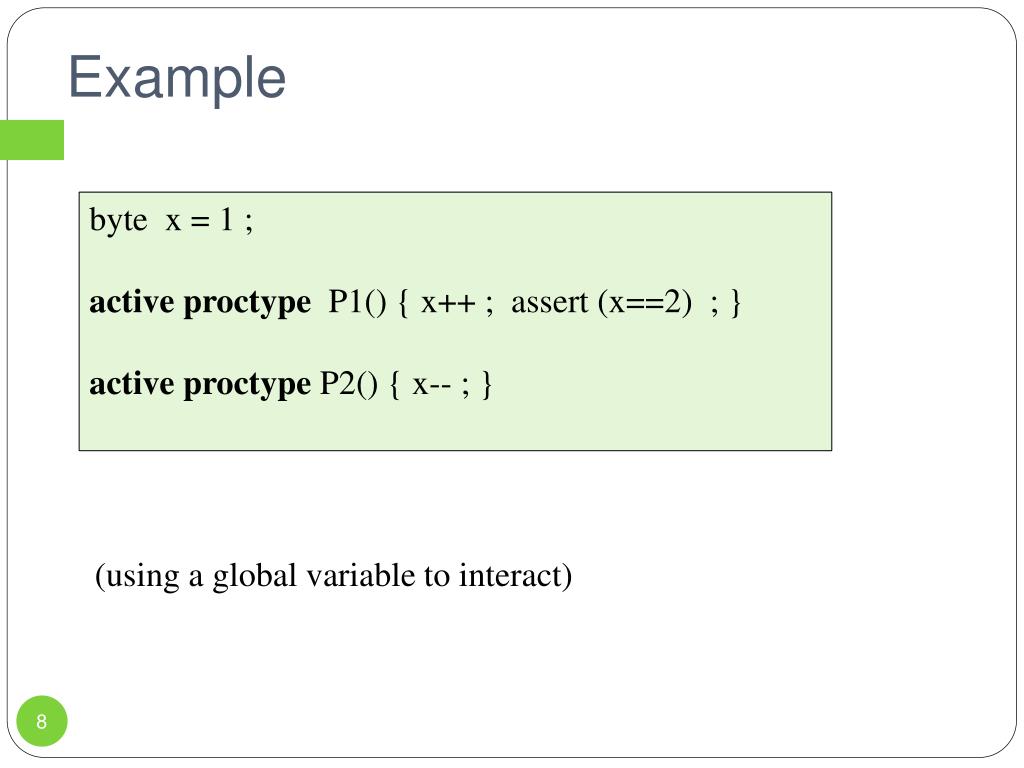Click the 'P2()' process name
Viewport: 1024px width, 768px height.
pyautogui.click(x=348, y=384)
